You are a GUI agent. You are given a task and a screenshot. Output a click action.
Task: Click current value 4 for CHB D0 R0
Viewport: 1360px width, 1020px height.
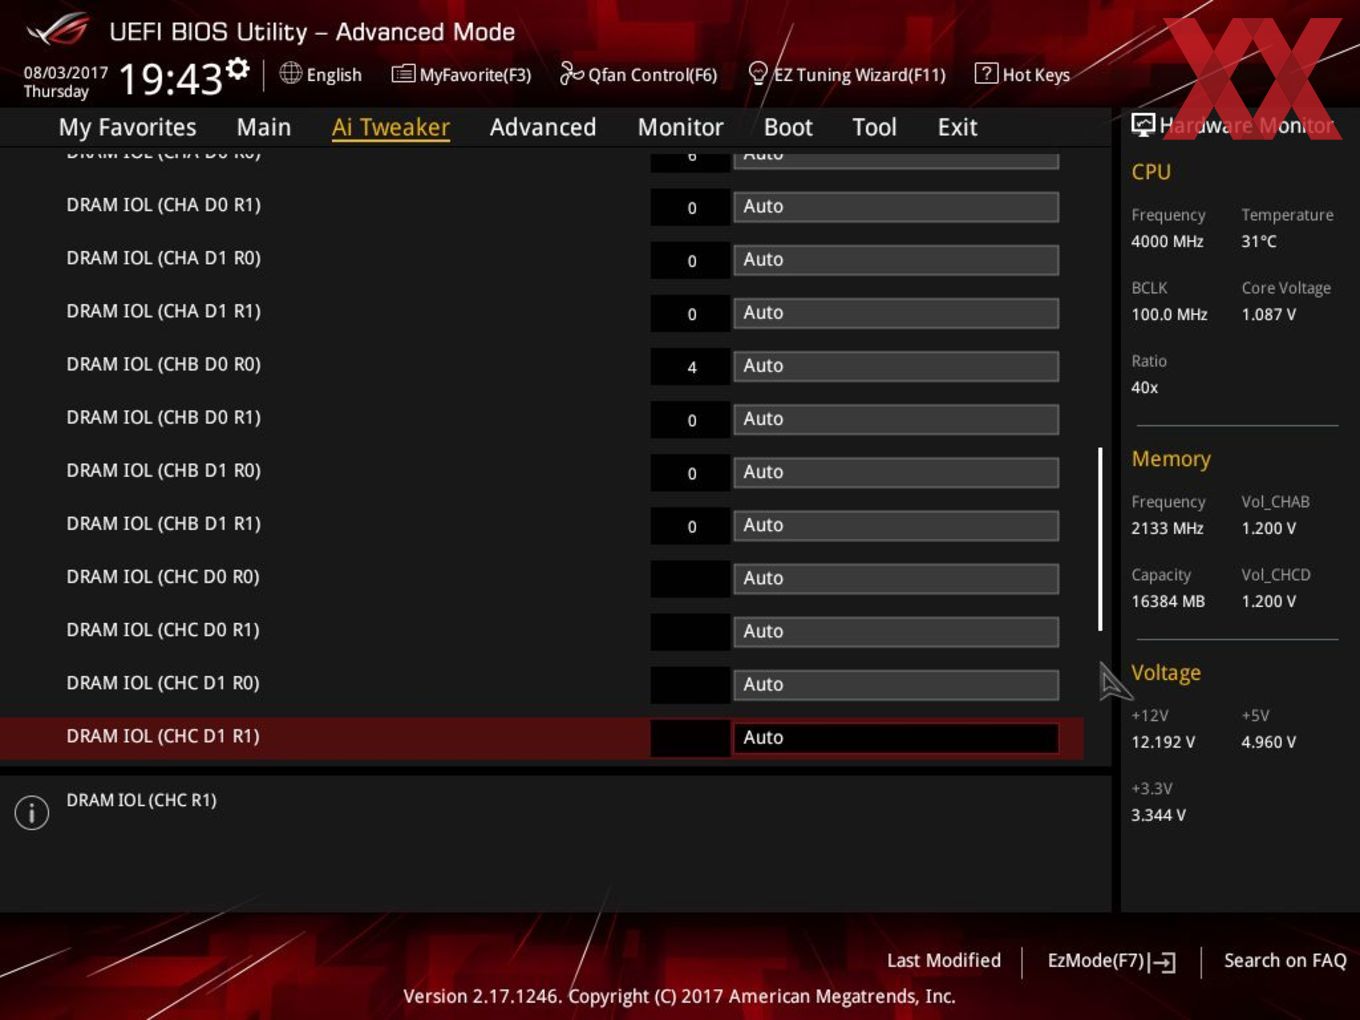691,367
